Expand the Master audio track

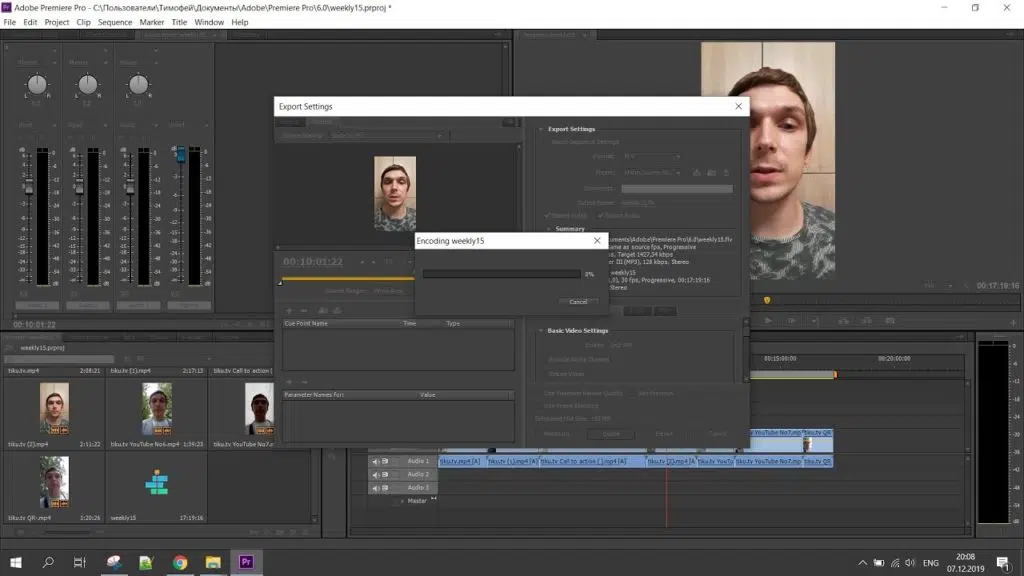coord(402,501)
